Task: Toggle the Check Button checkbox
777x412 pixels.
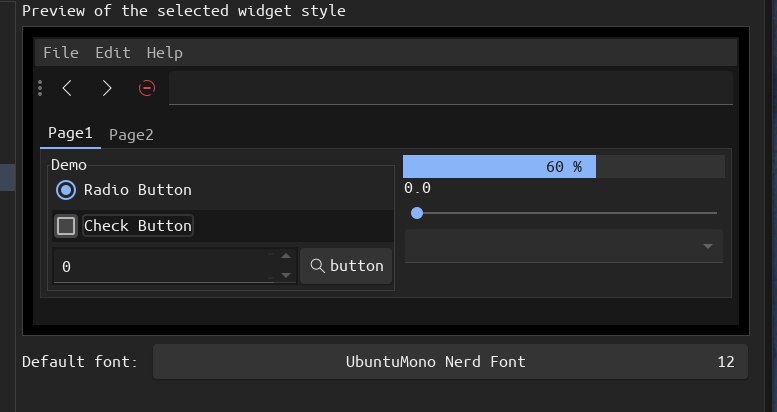Action: click(66, 226)
